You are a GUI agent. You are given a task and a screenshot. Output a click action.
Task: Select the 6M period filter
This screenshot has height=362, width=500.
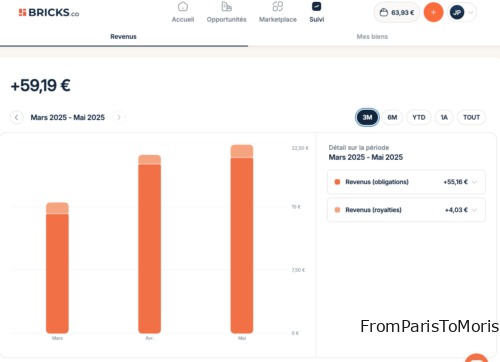coord(392,117)
